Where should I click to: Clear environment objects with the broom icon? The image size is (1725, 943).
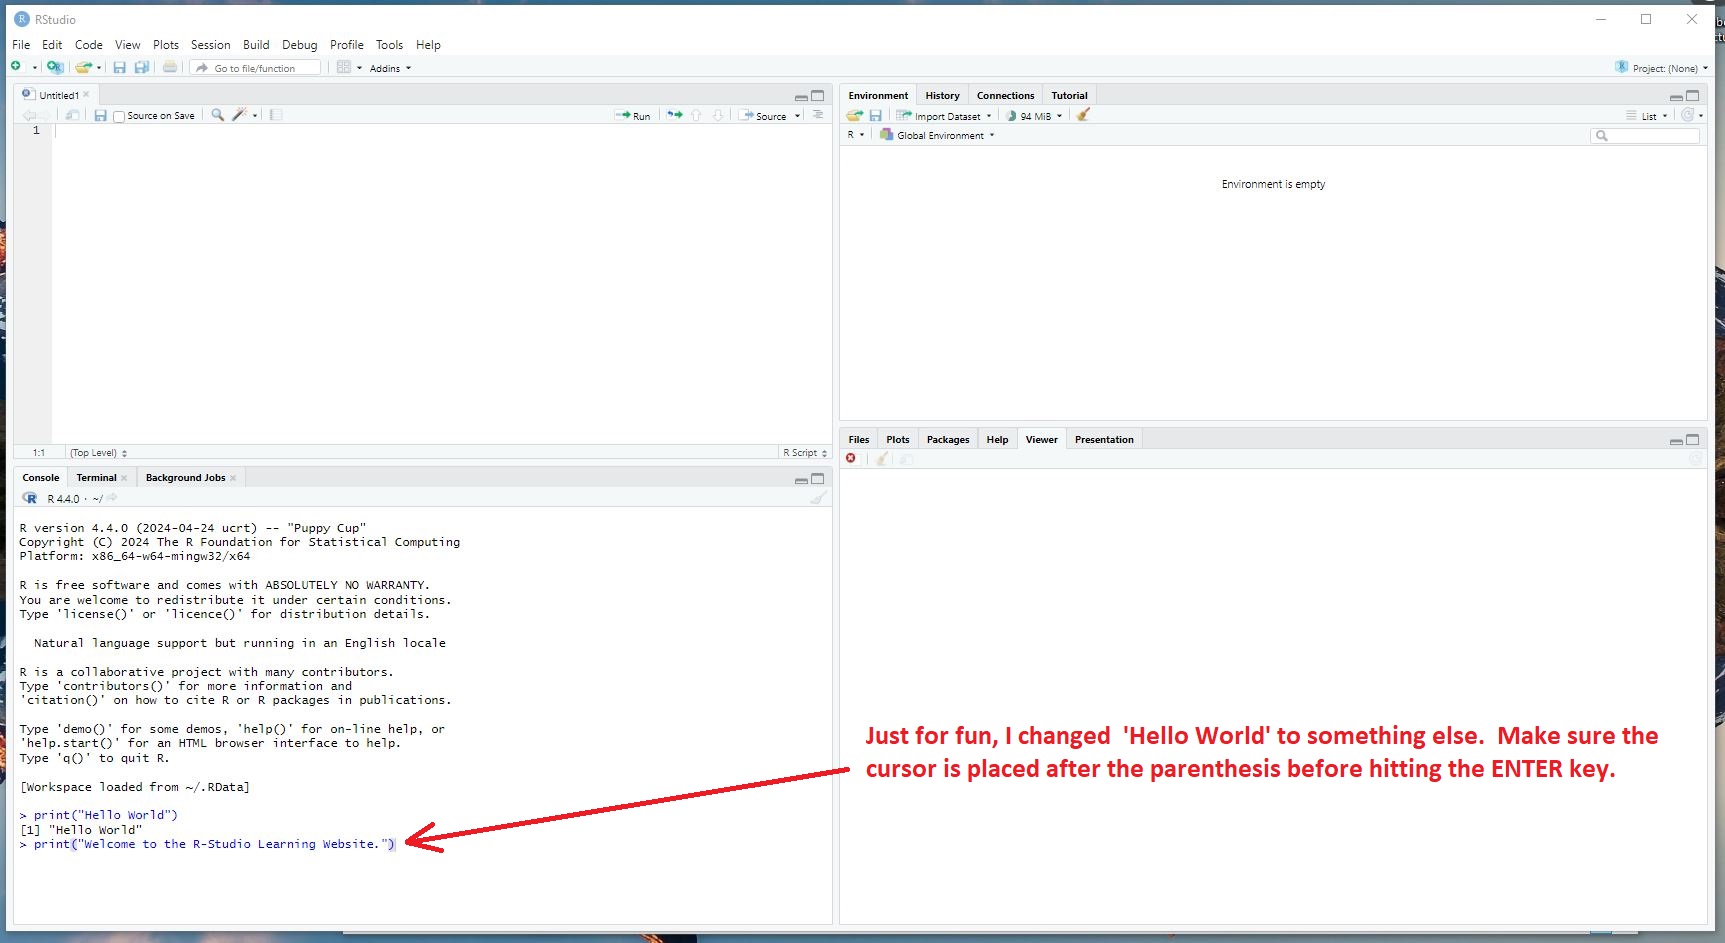pos(1083,115)
